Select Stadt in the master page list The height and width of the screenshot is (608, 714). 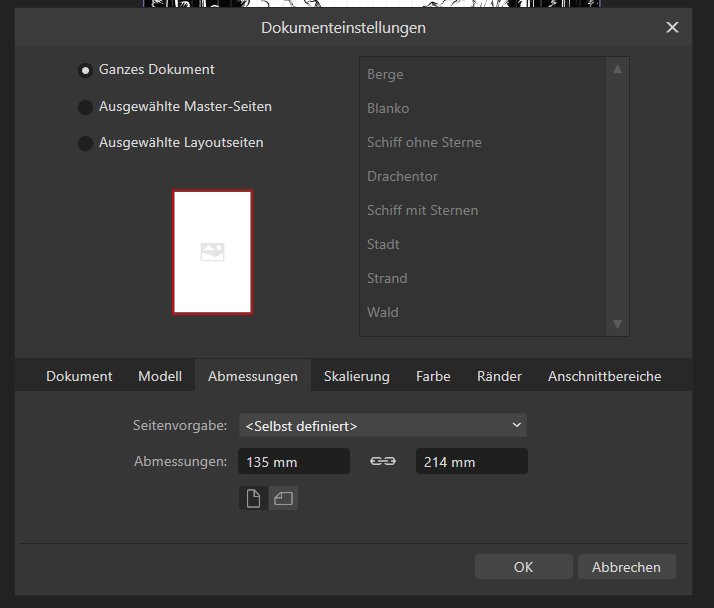tap(483, 245)
